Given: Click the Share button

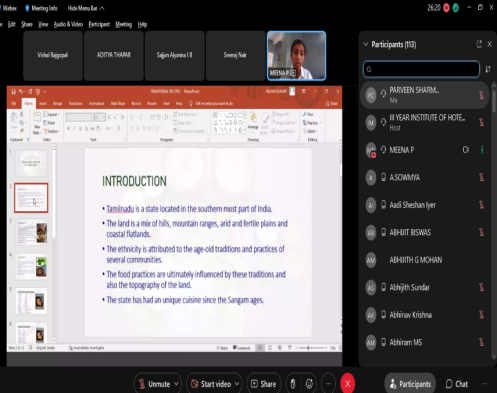Looking at the screenshot, I should tap(264, 384).
